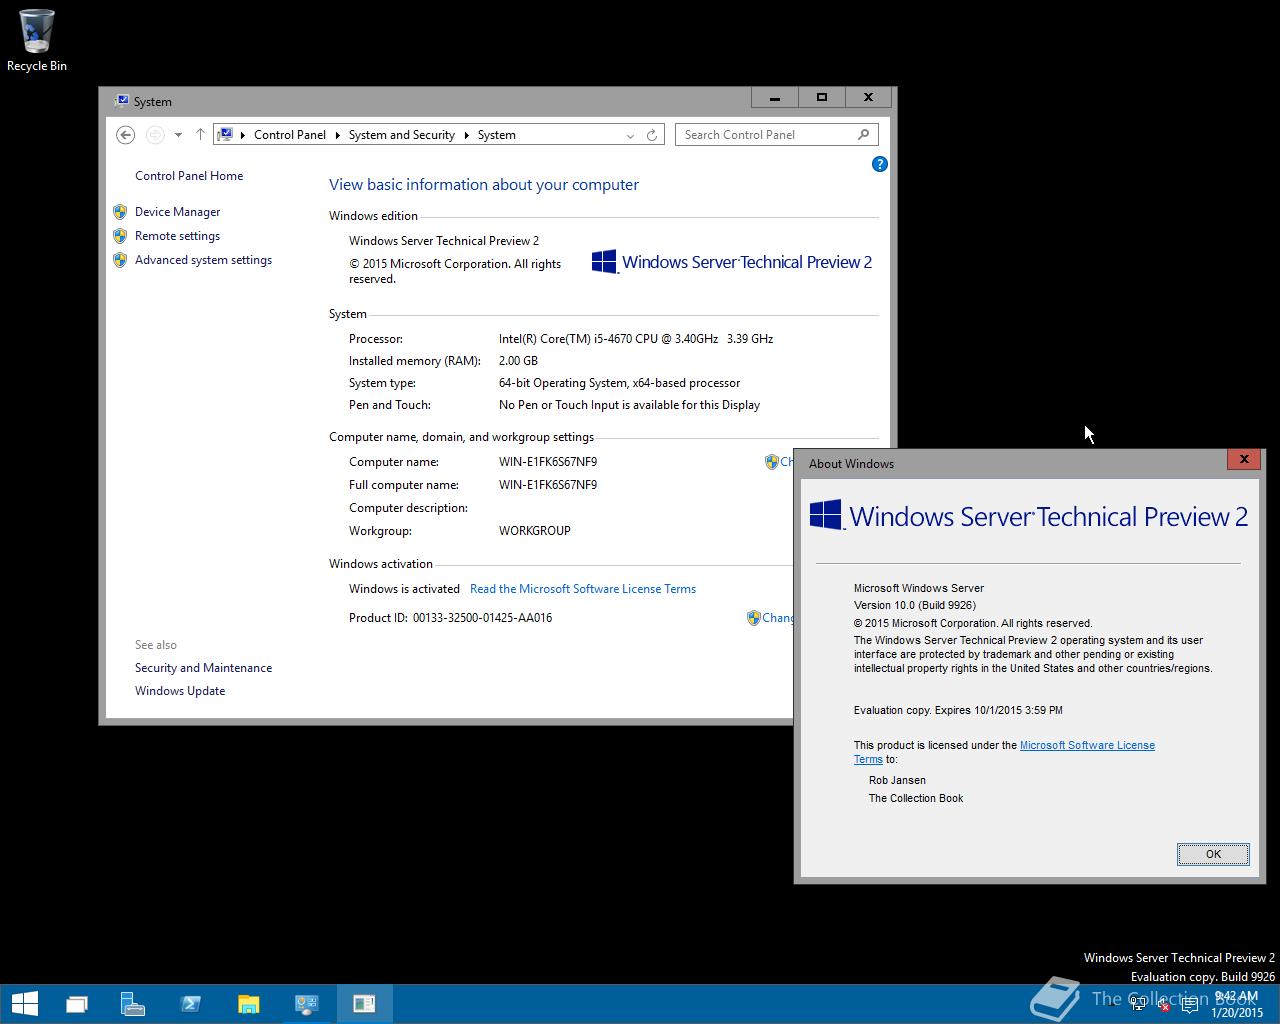Click Change settings link near computer name
This screenshot has width=1280, height=1024.
pos(786,462)
